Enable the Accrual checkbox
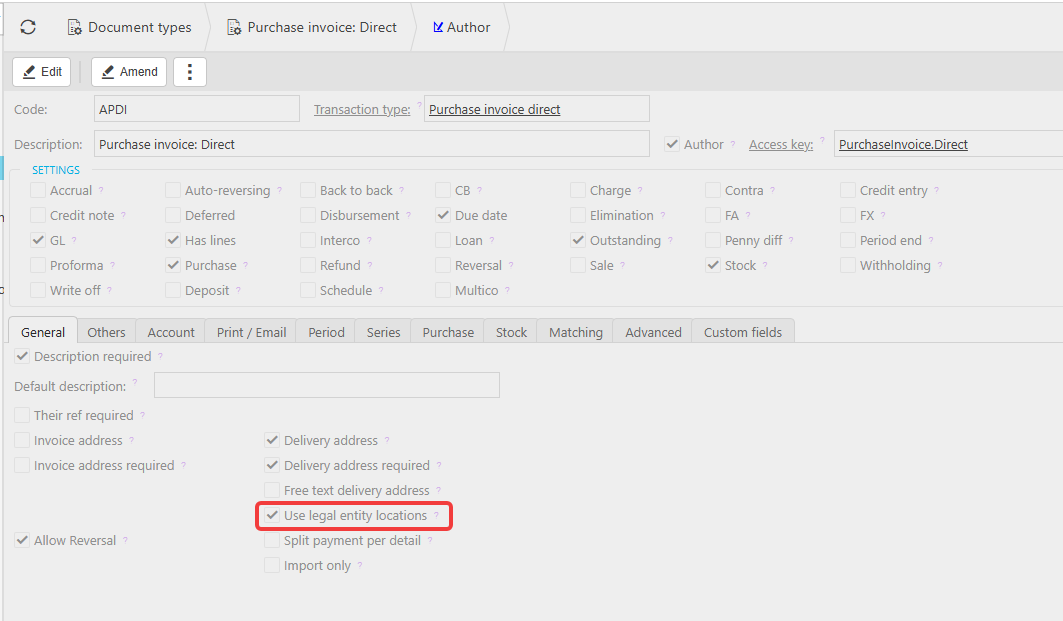 pos(38,191)
